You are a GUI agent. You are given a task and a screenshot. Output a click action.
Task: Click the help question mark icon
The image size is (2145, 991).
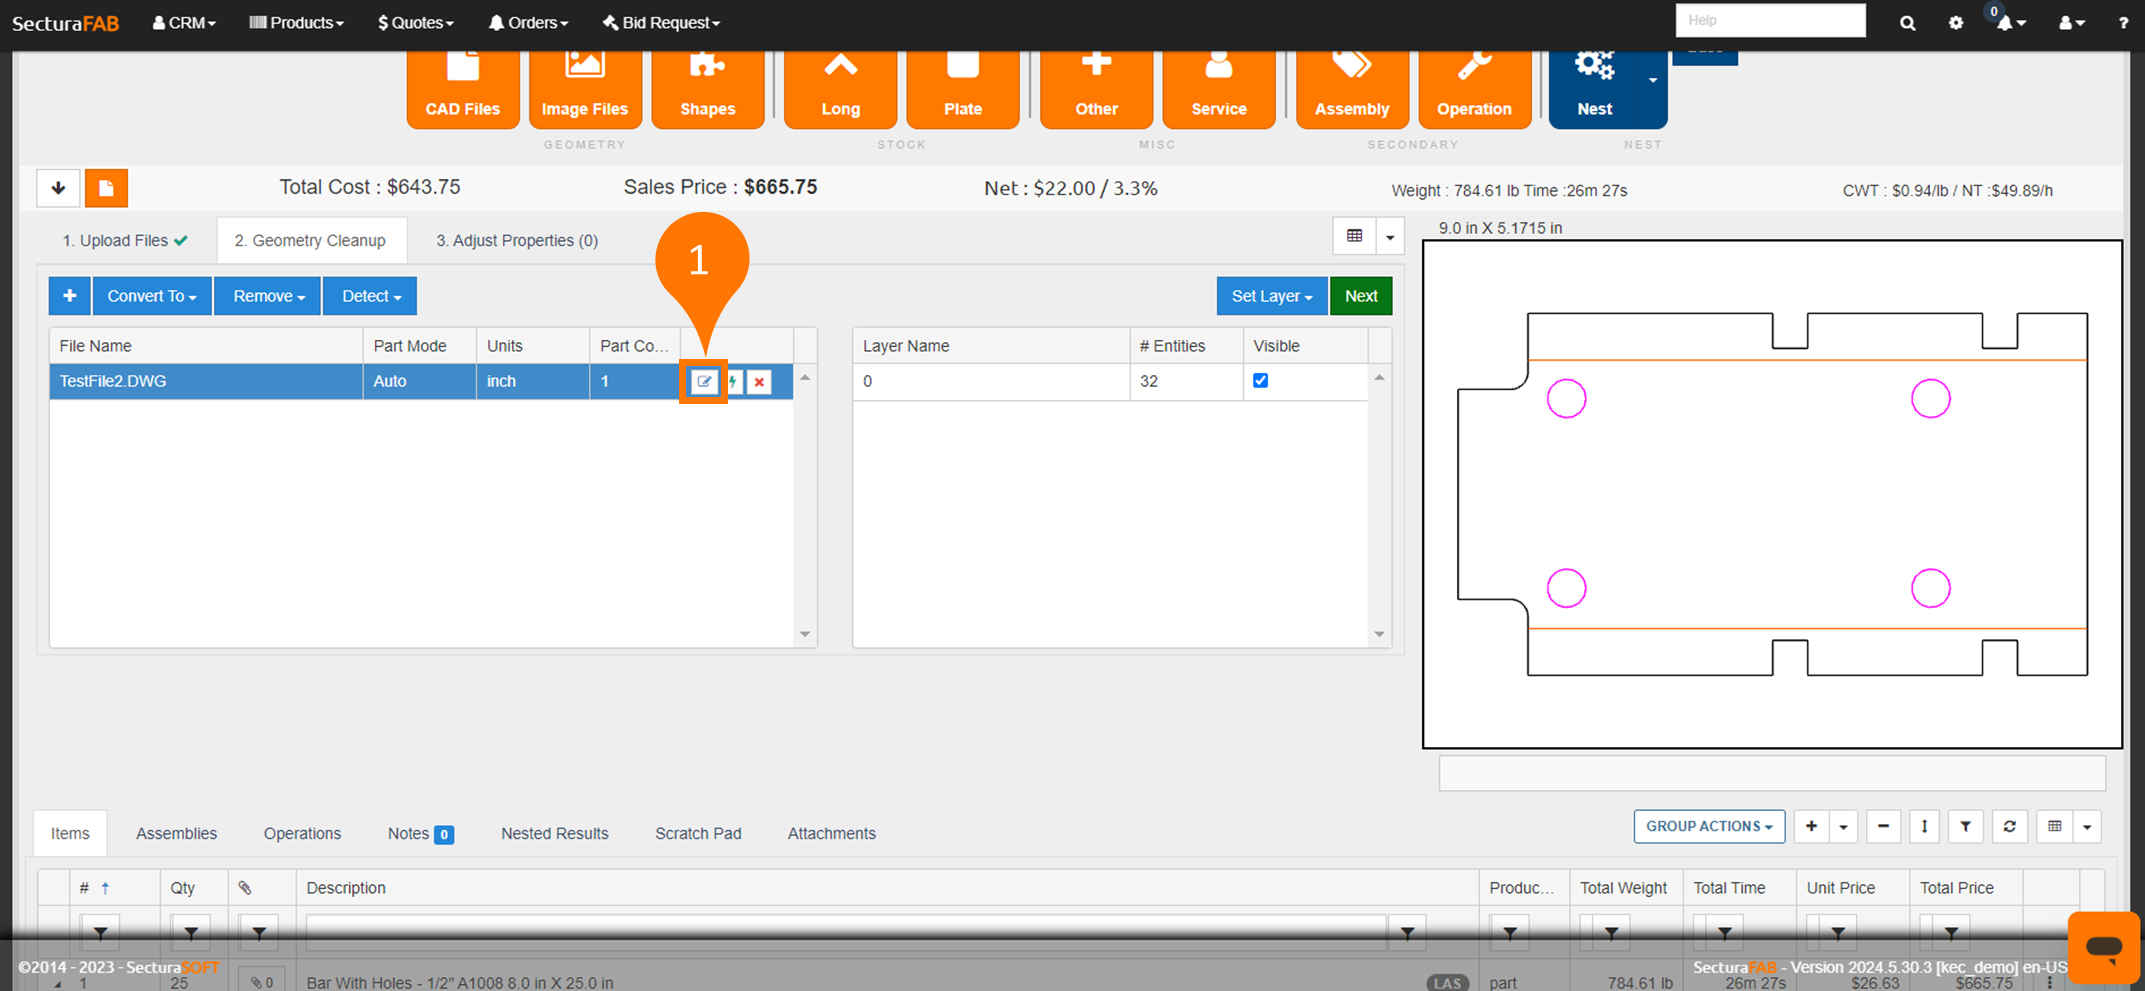pos(2123,23)
